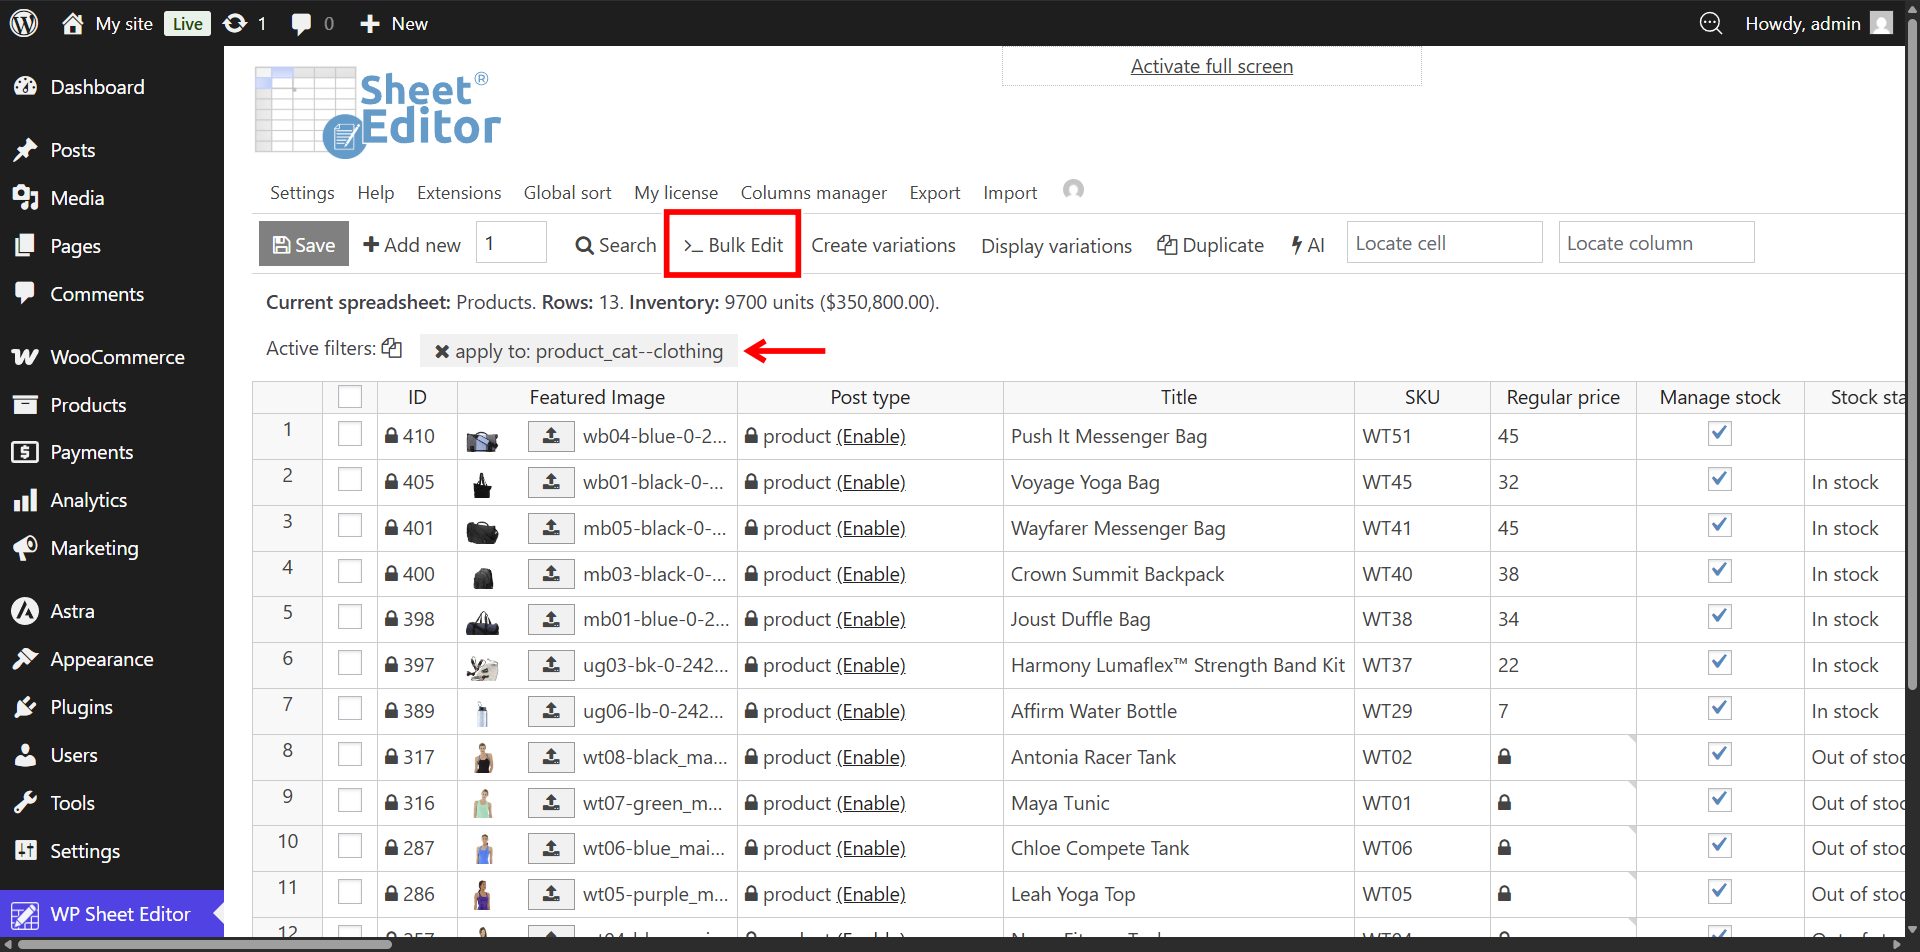Viewport: 1920px width, 952px height.
Task: Select row checkbox for product 405
Action: click(x=350, y=480)
